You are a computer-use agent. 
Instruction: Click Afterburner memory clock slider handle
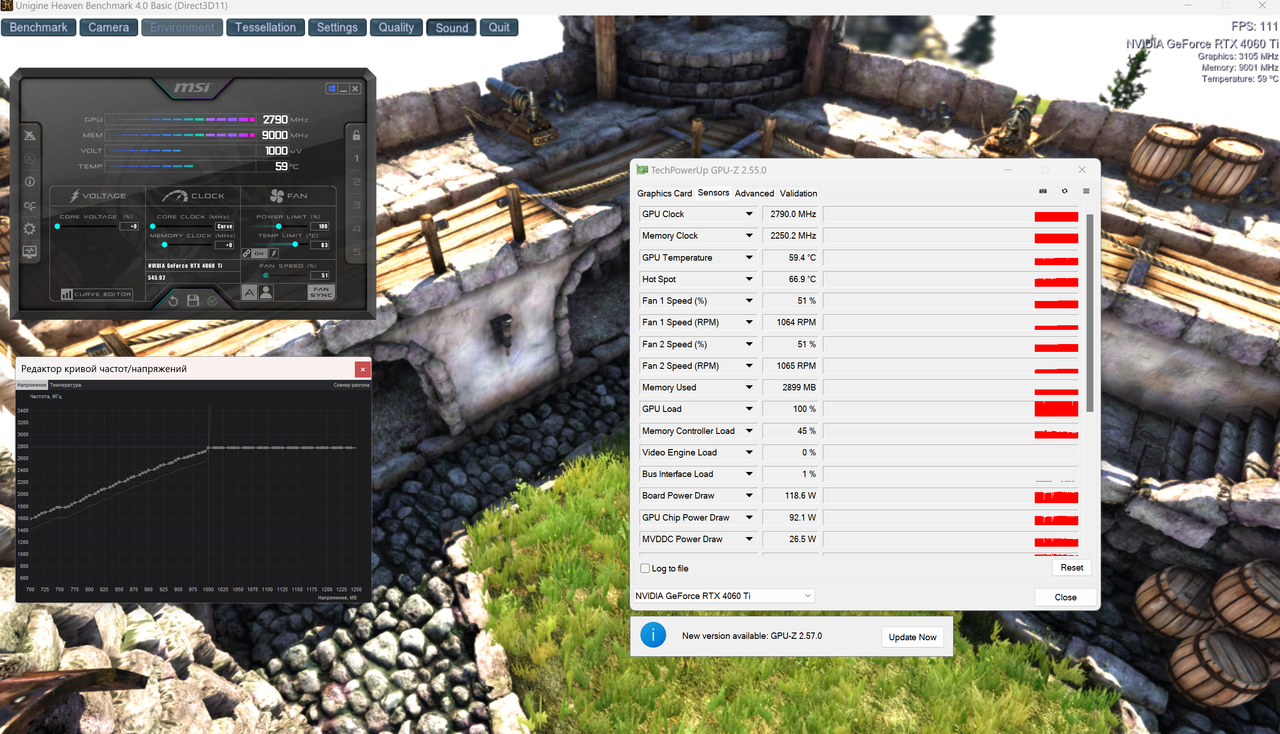164,244
